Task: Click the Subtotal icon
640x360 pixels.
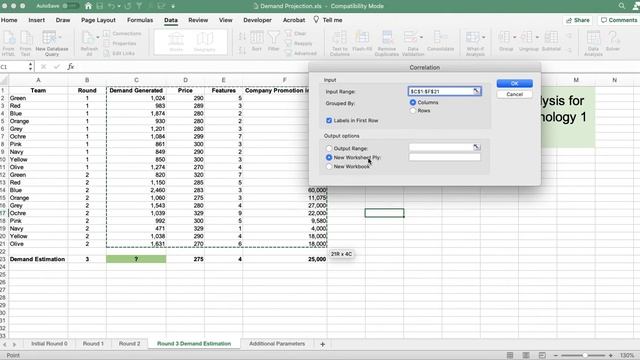Action: (551, 41)
